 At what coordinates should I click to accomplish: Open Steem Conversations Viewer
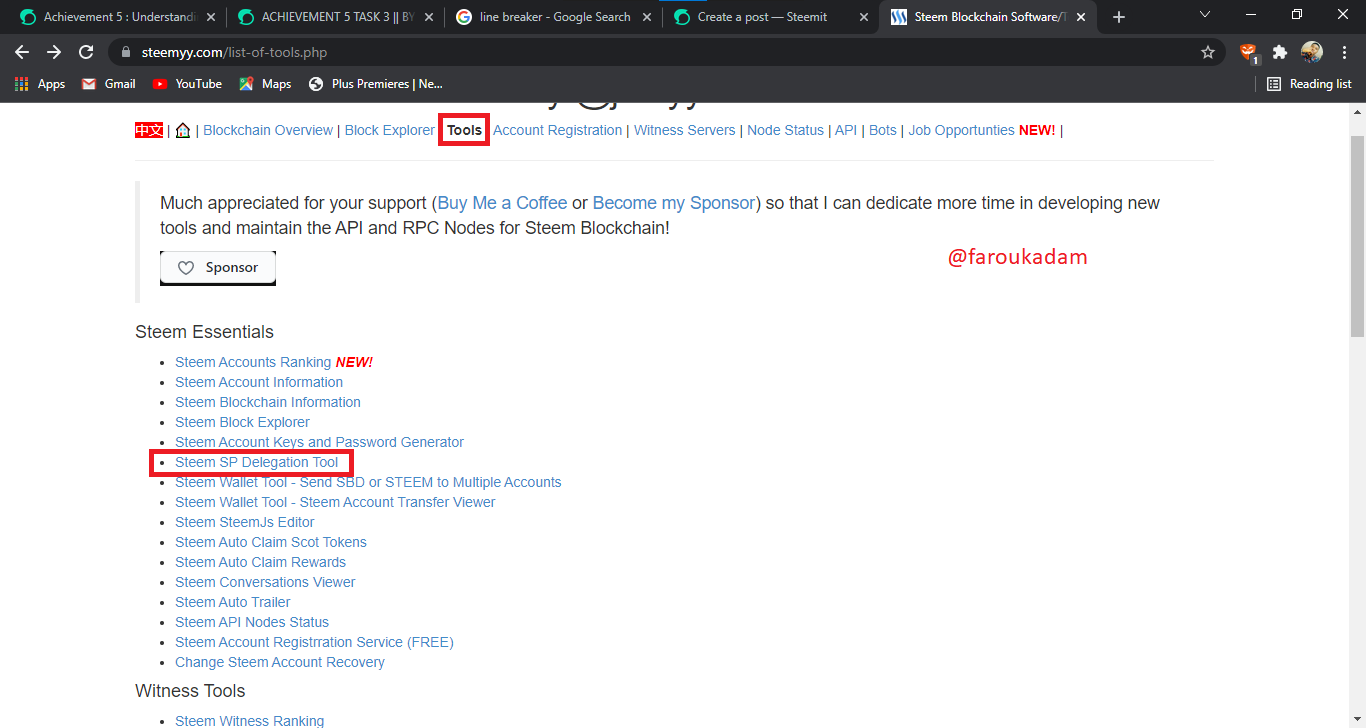click(x=265, y=582)
